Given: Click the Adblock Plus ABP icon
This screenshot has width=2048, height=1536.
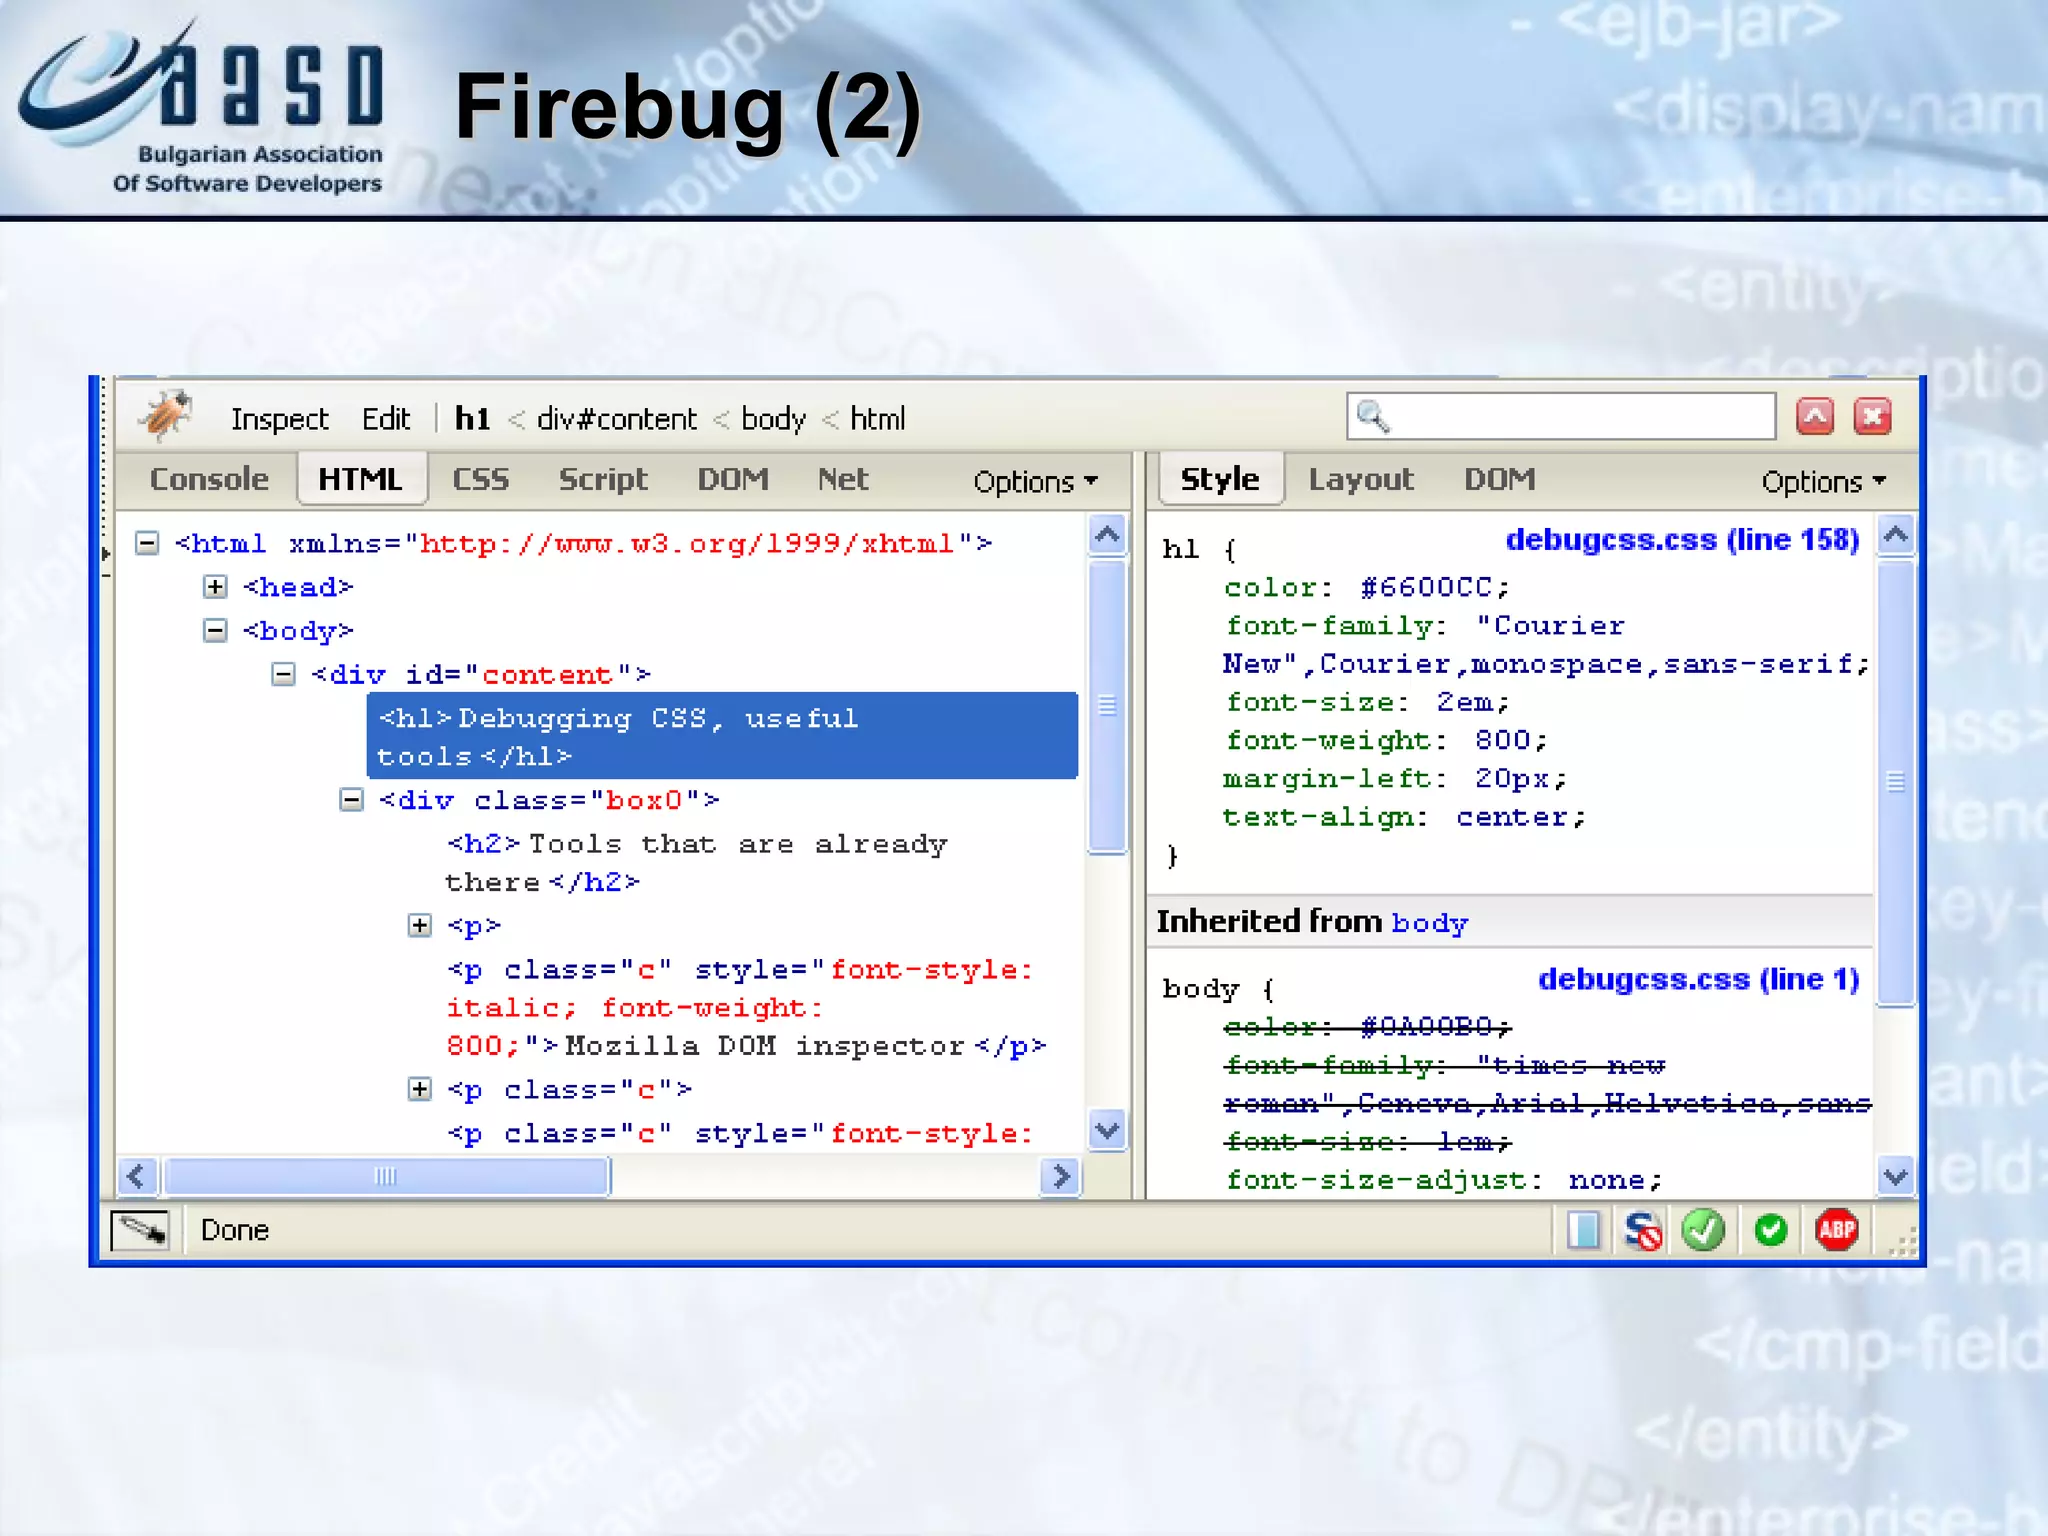Looking at the screenshot, I should [x=1837, y=1230].
